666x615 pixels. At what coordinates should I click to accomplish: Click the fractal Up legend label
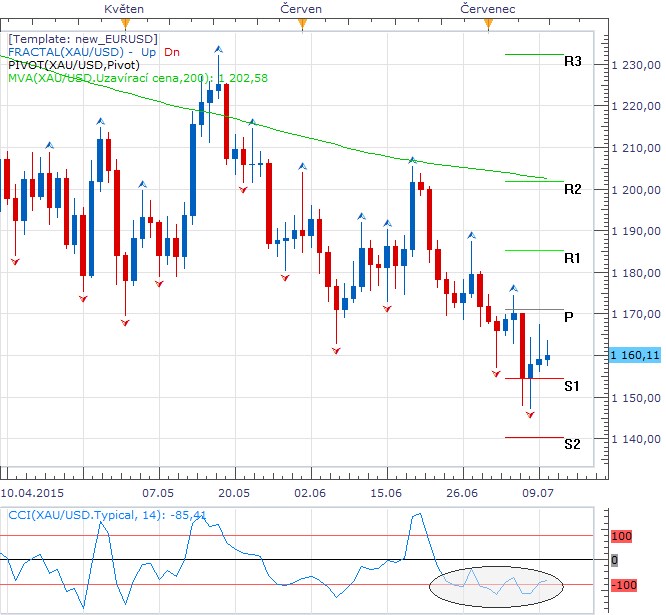148,52
